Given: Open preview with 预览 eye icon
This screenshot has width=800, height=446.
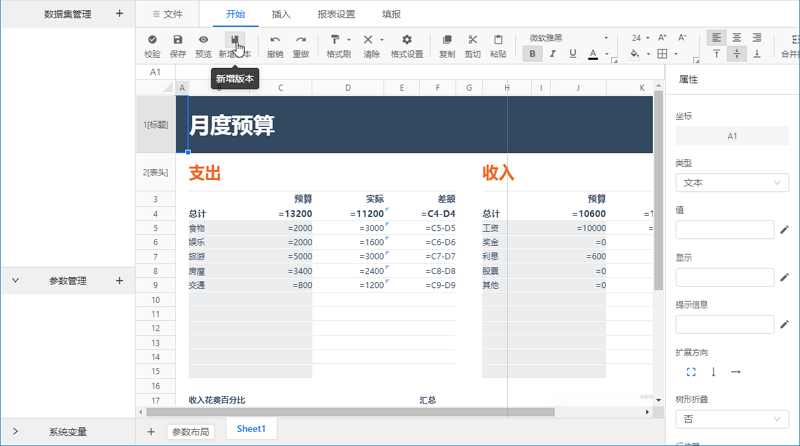Looking at the screenshot, I should 203,39.
